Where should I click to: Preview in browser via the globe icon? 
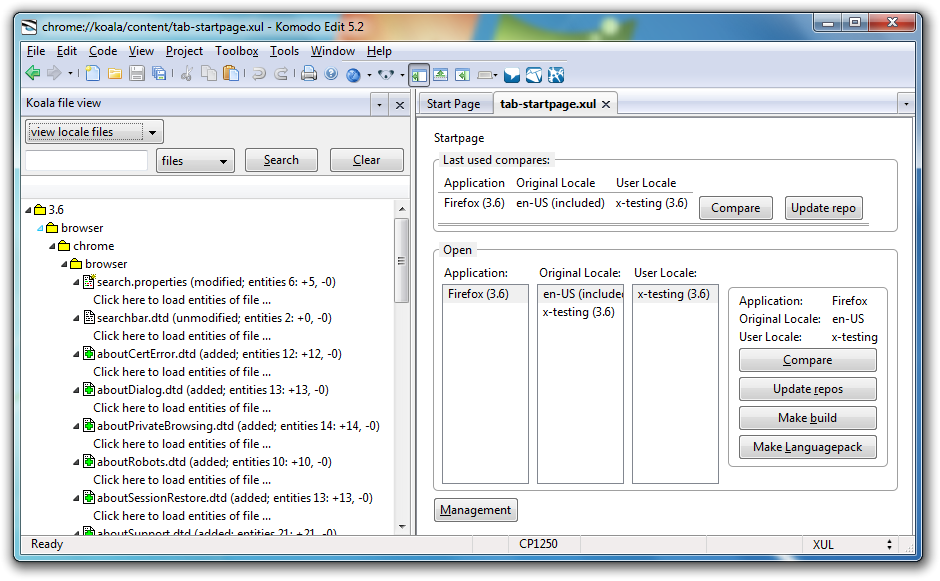[354, 74]
